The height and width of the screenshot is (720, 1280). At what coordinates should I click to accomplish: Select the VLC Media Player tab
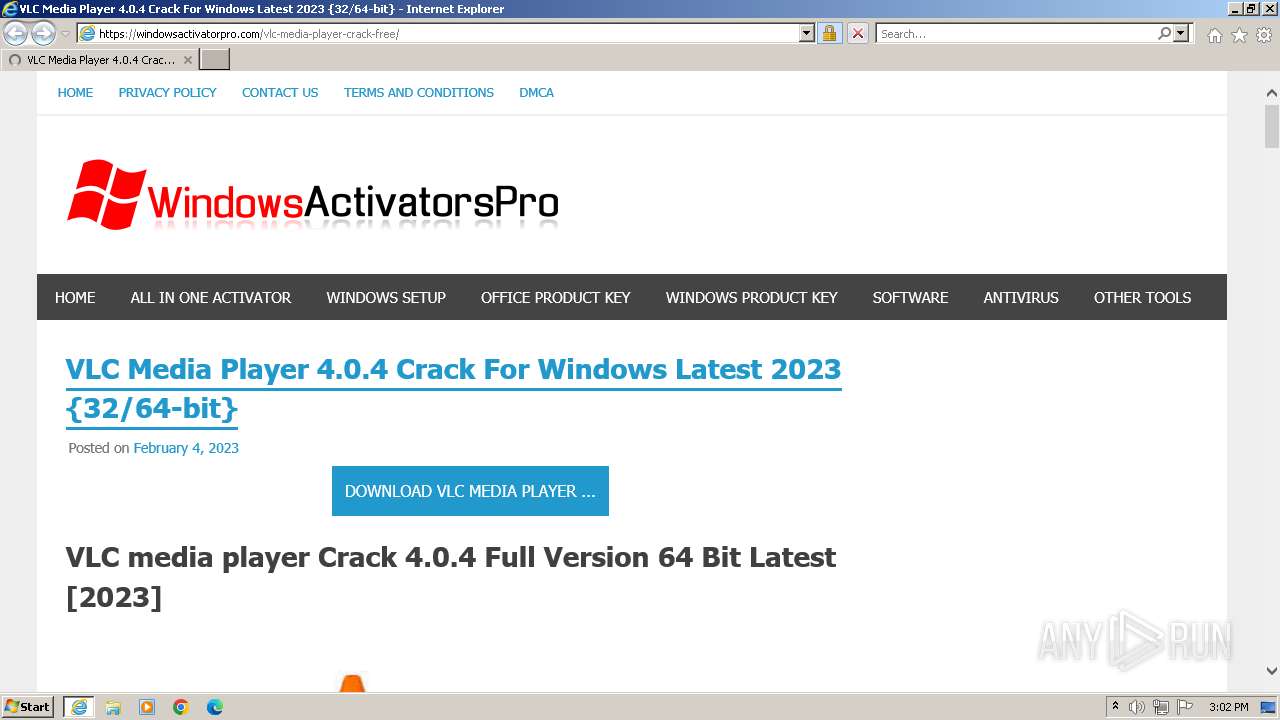[100, 60]
